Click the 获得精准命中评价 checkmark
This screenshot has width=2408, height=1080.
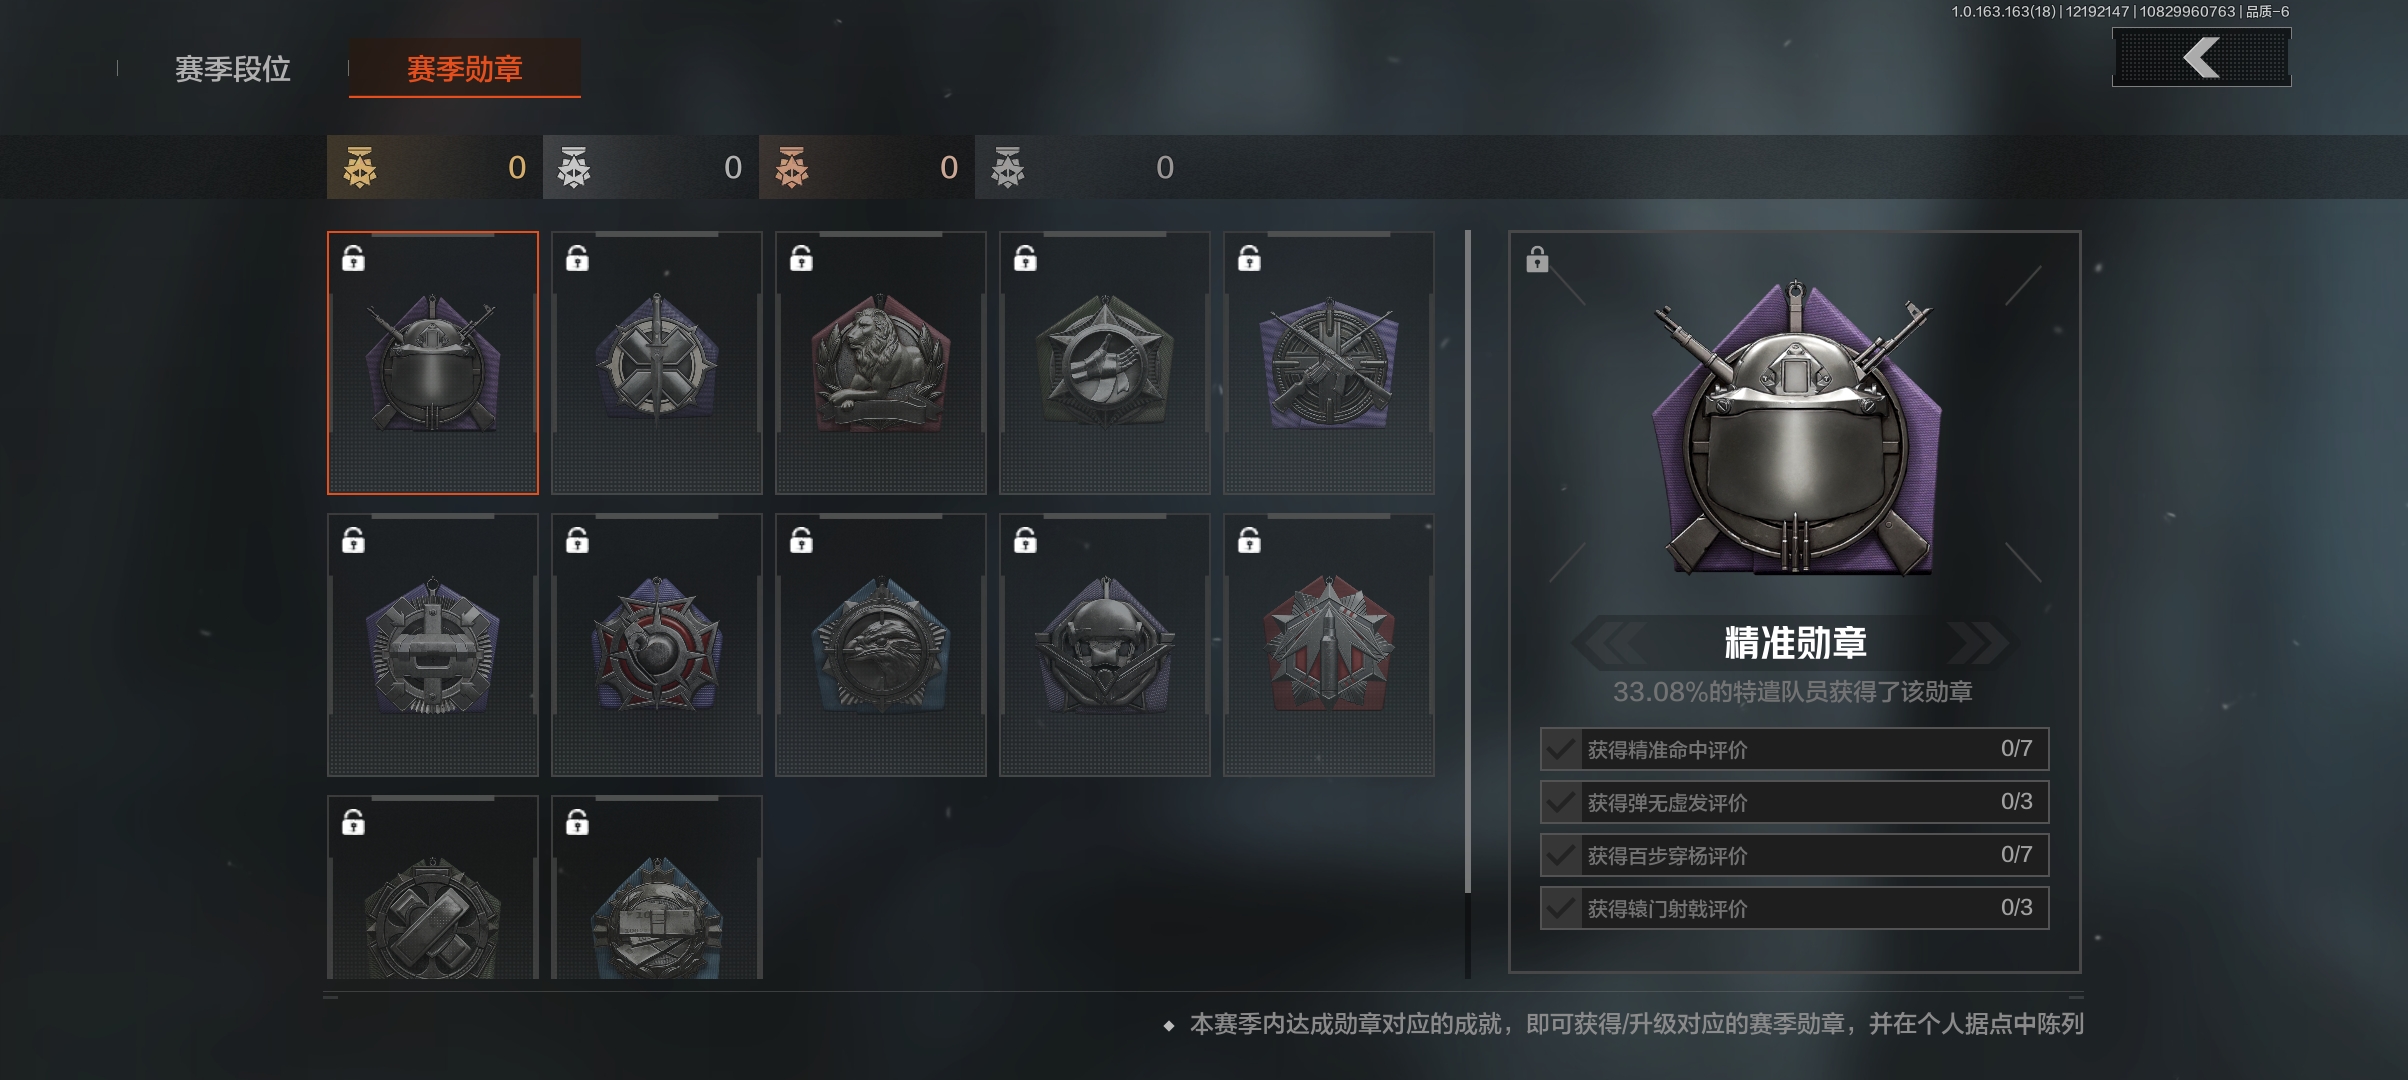[1560, 749]
